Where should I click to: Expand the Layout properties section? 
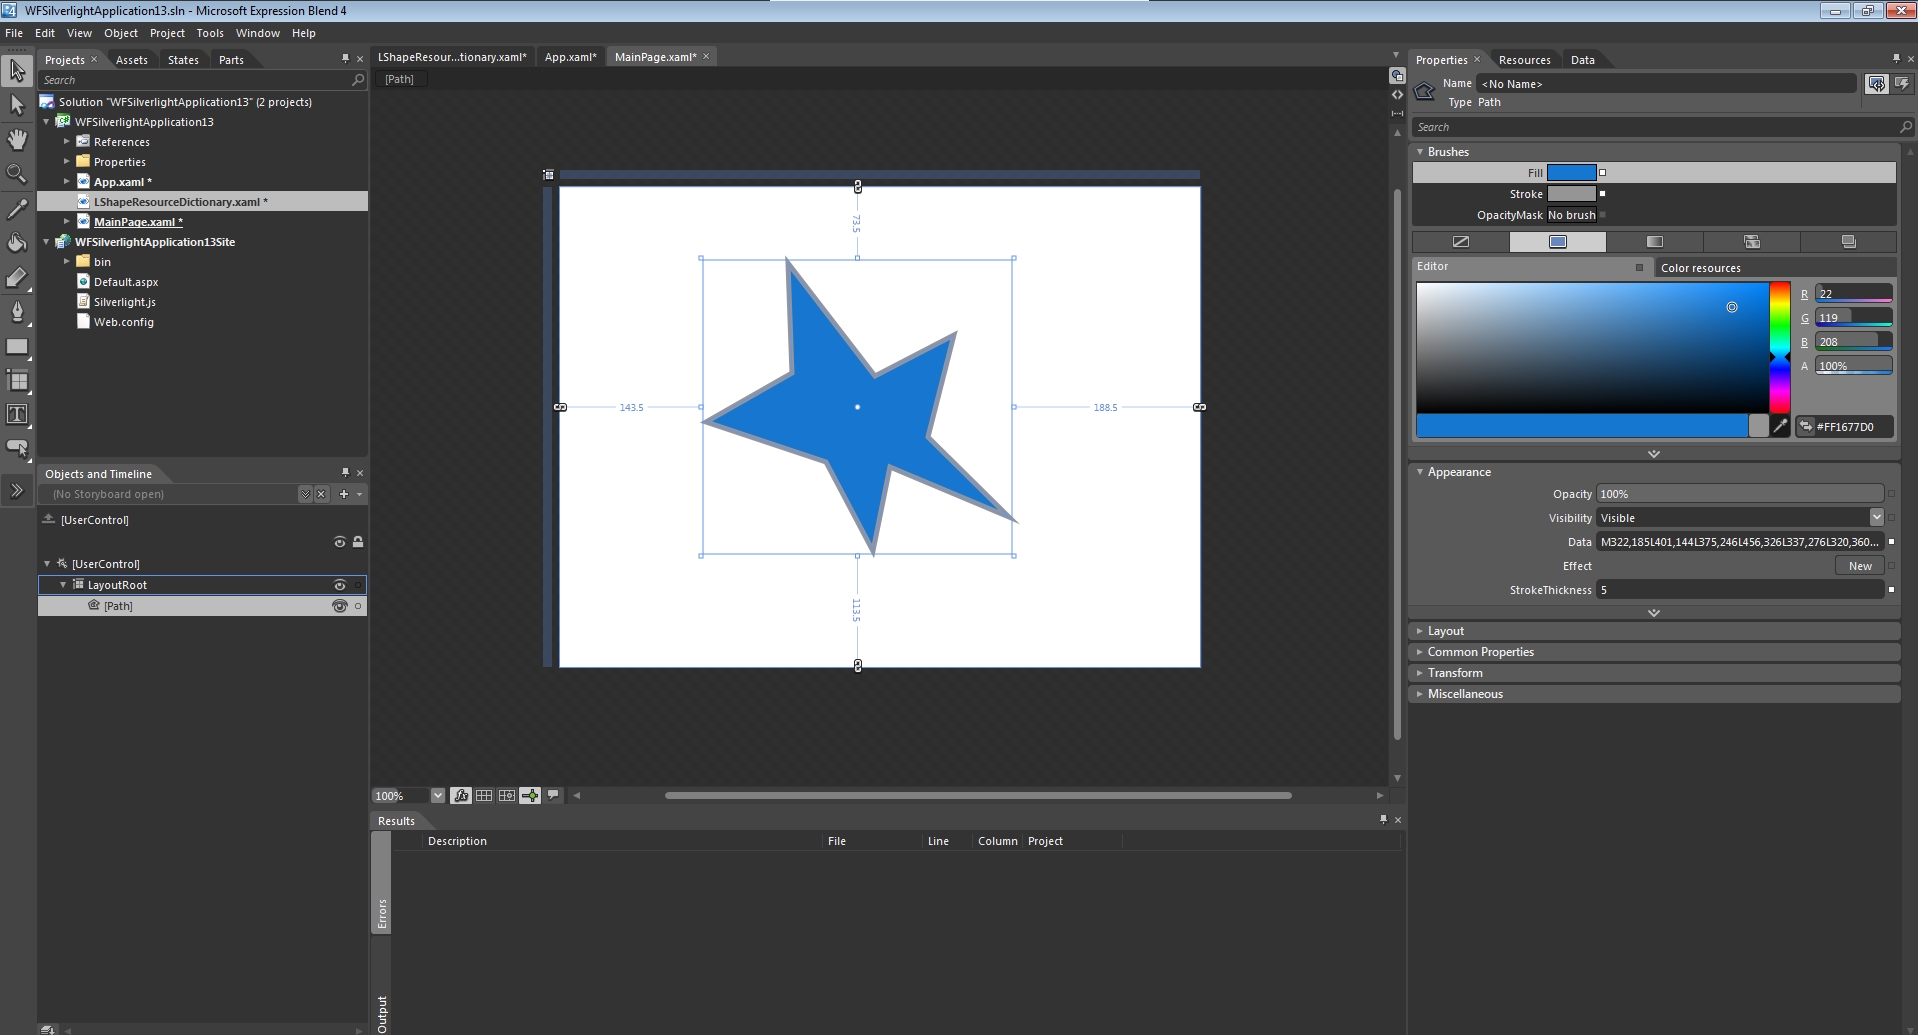1445,631
